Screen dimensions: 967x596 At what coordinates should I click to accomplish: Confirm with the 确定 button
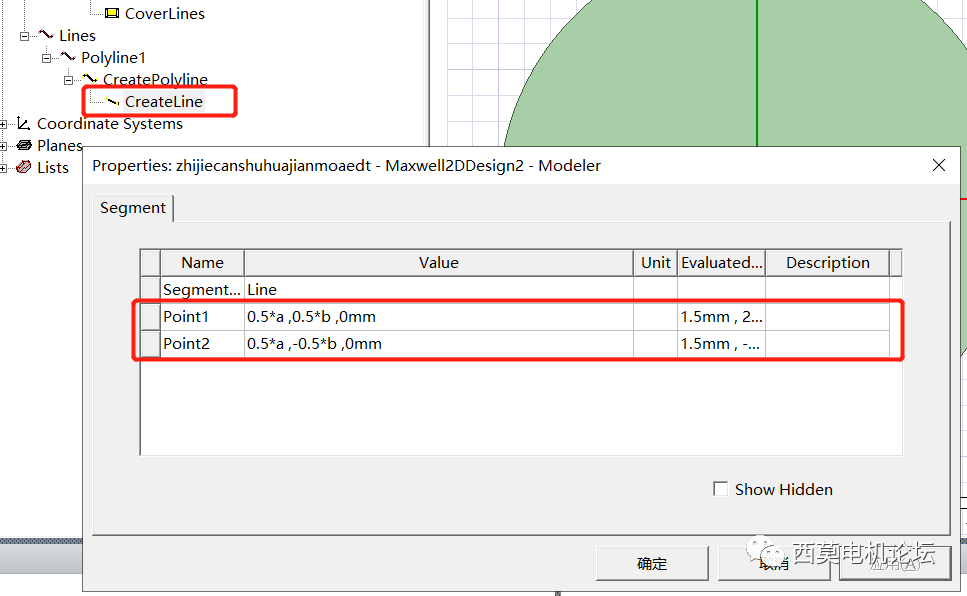[x=652, y=563]
